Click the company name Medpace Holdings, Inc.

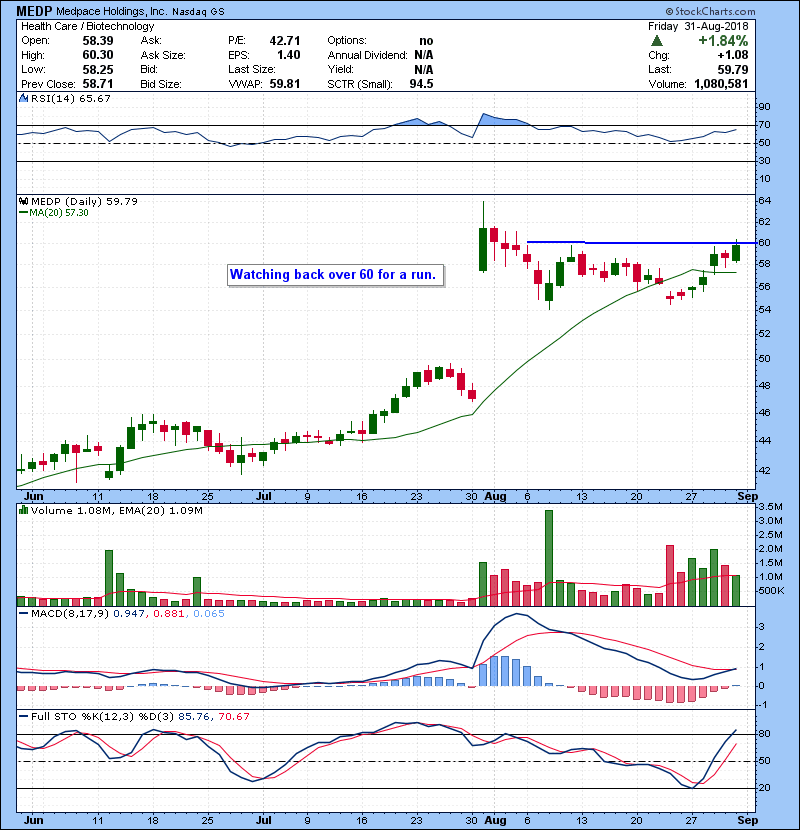pos(111,11)
